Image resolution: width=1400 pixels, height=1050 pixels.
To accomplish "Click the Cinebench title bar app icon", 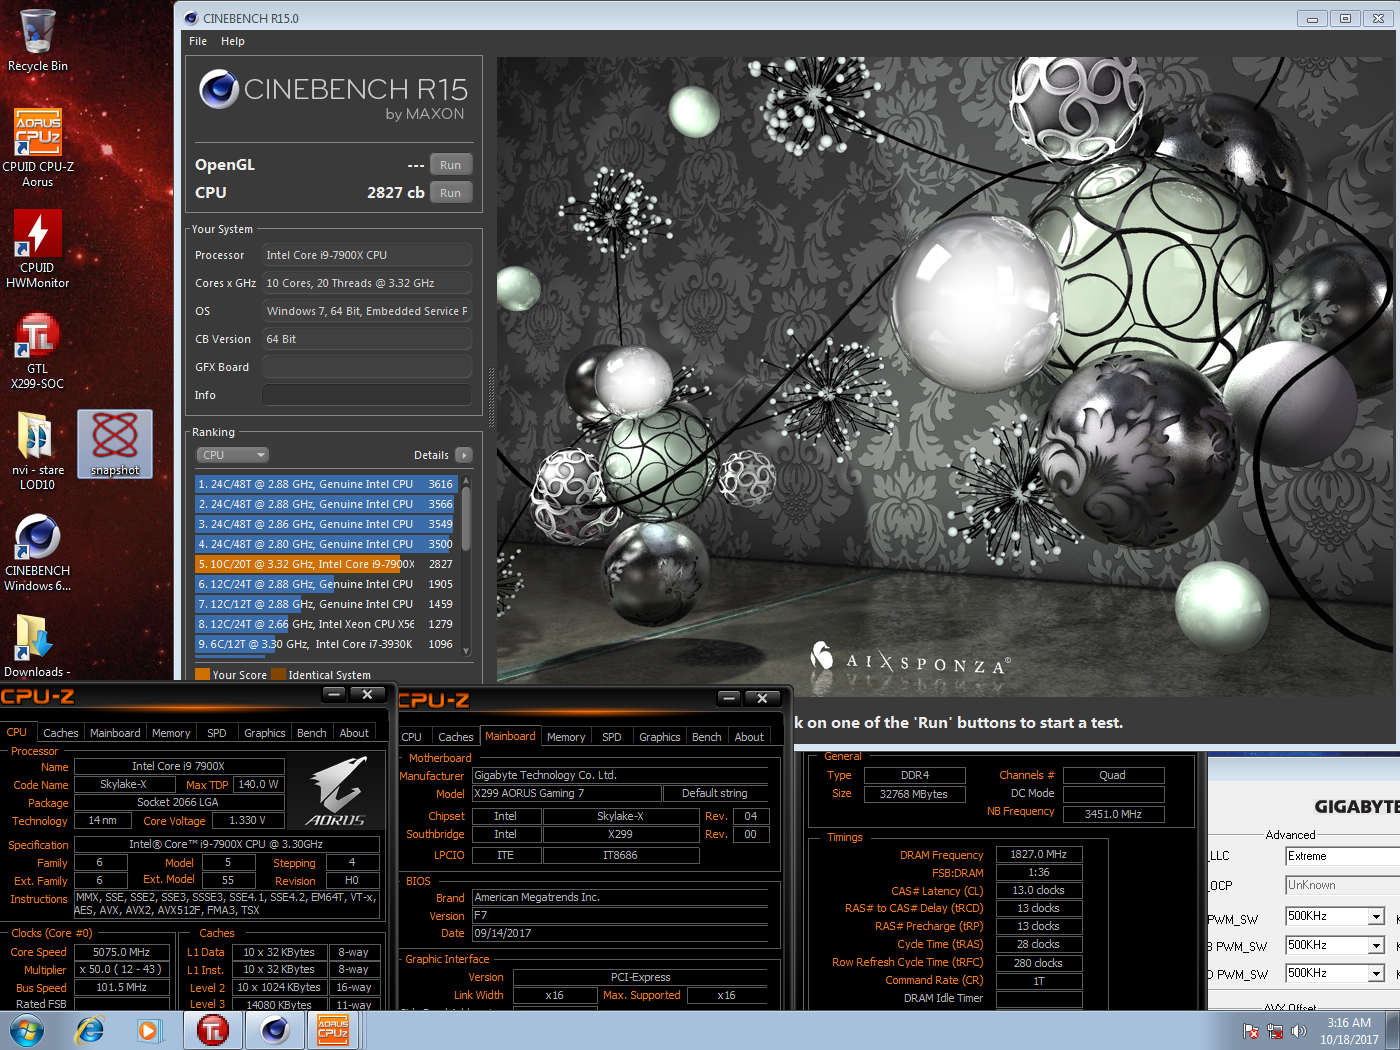I will pyautogui.click(x=191, y=18).
